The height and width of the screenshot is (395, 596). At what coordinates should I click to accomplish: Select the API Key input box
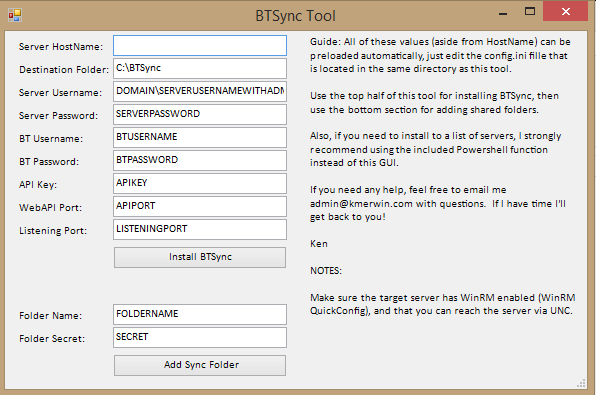200,183
